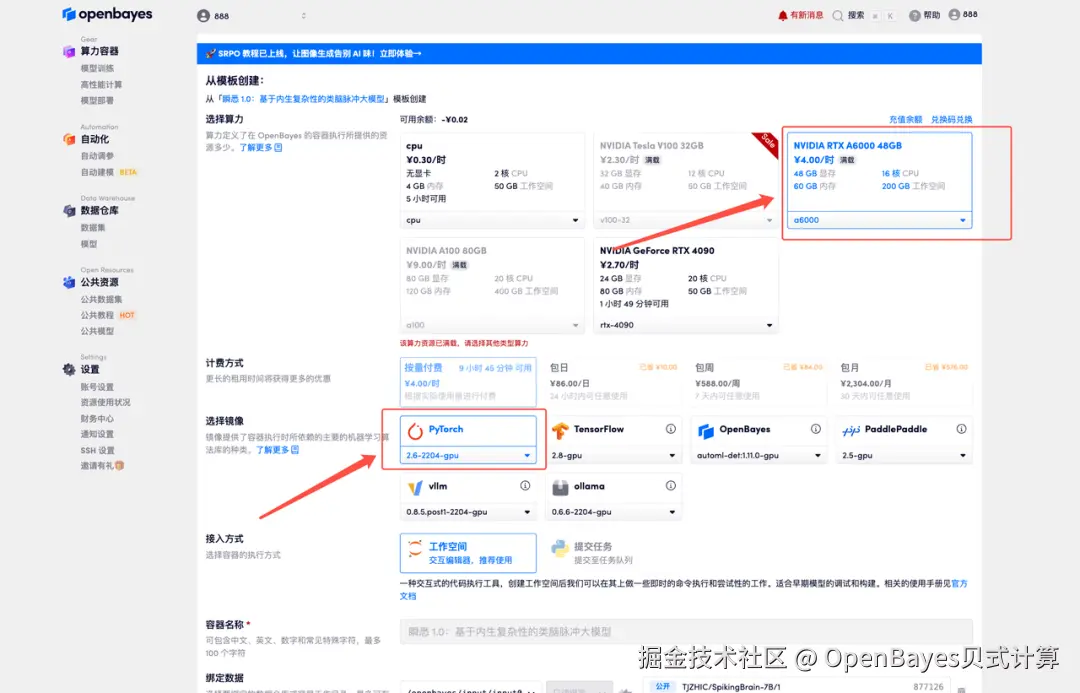Open 财务中心 in the sidebar

click(x=97, y=418)
